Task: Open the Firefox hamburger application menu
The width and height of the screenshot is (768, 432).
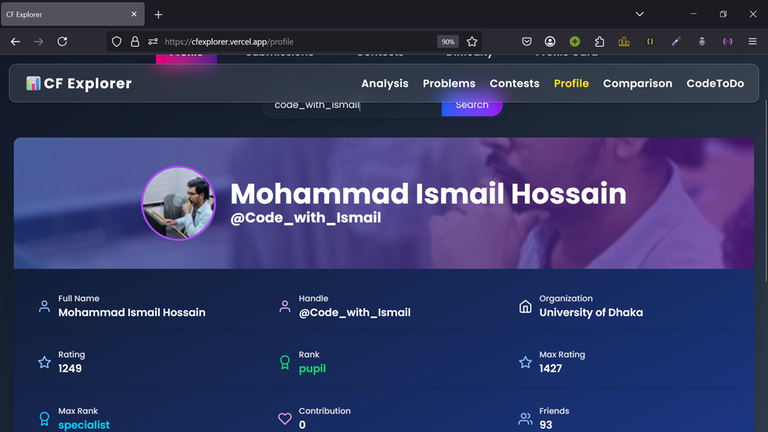Action: click(x=752, y=42)
